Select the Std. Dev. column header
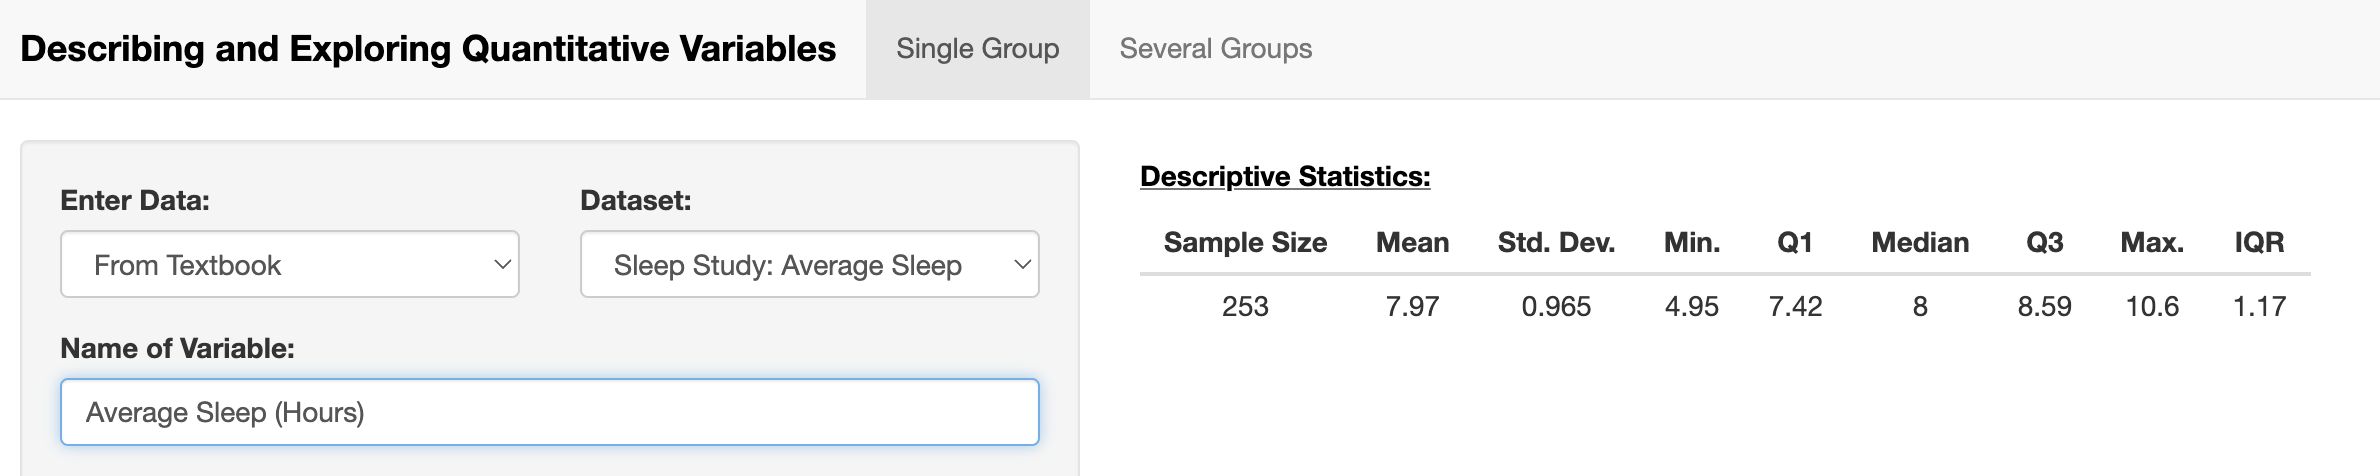Image resolution: width=2380 pixels, height=476 pixels. 1556,242
